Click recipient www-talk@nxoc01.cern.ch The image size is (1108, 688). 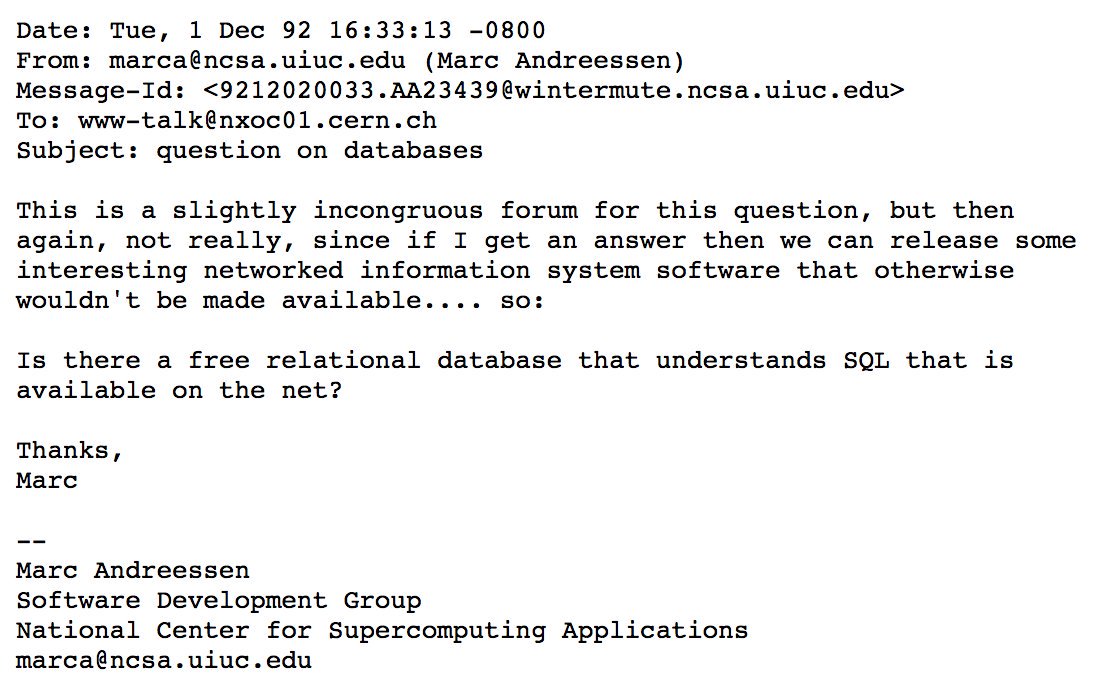(x=257, y=121)
